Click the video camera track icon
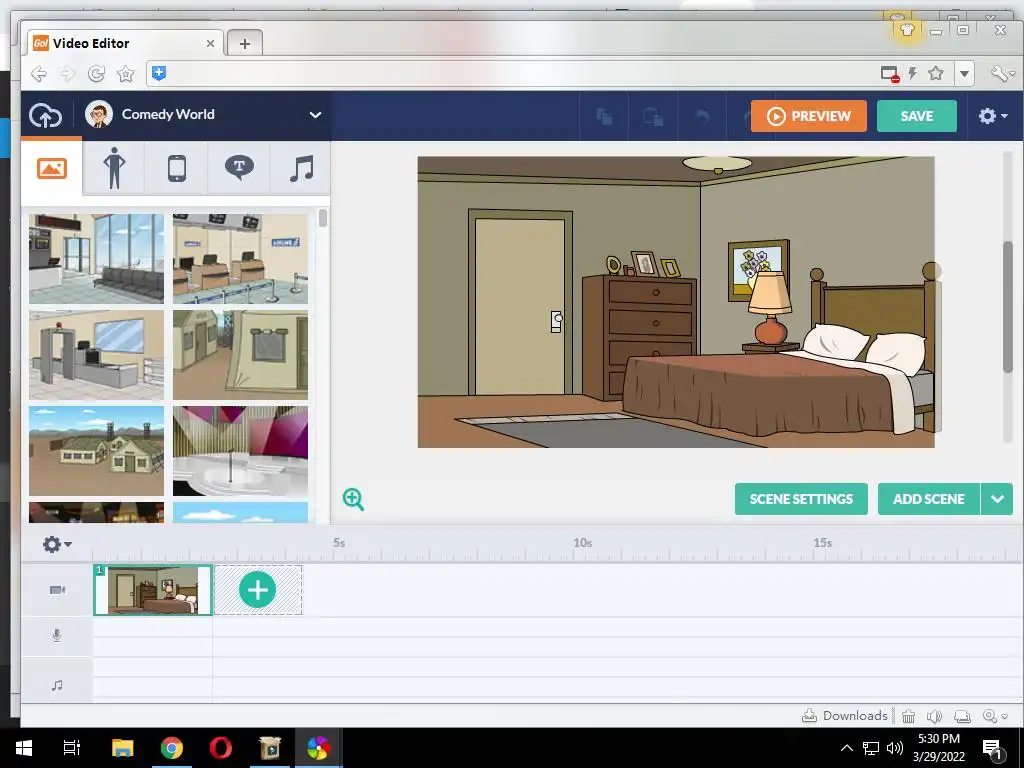The height and width of the screenshot is (768, 1024). click(x=57, y=590)
